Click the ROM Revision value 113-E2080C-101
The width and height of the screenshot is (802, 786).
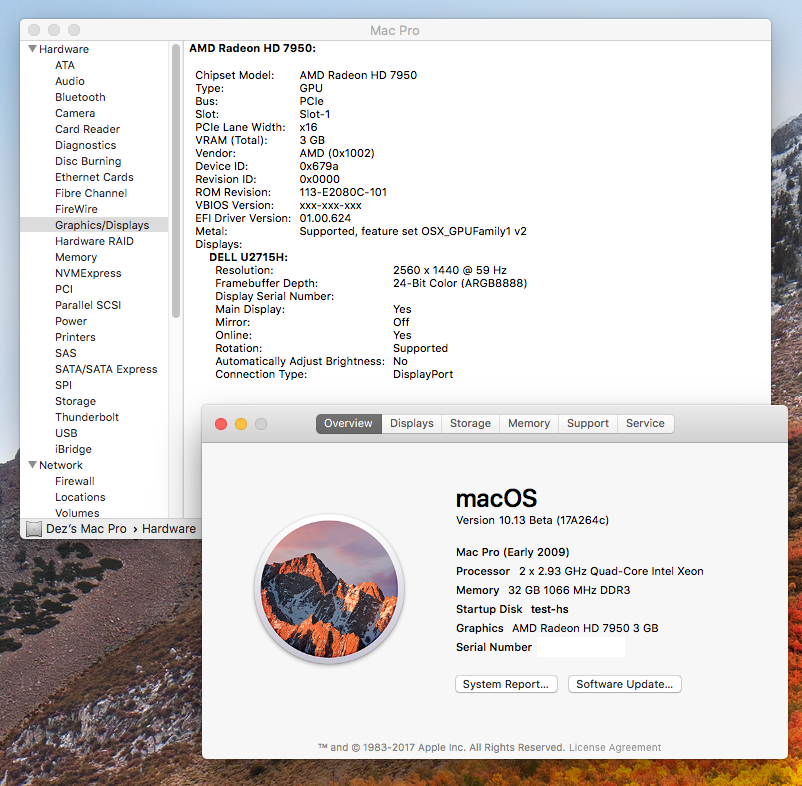[x=343, y=192]
